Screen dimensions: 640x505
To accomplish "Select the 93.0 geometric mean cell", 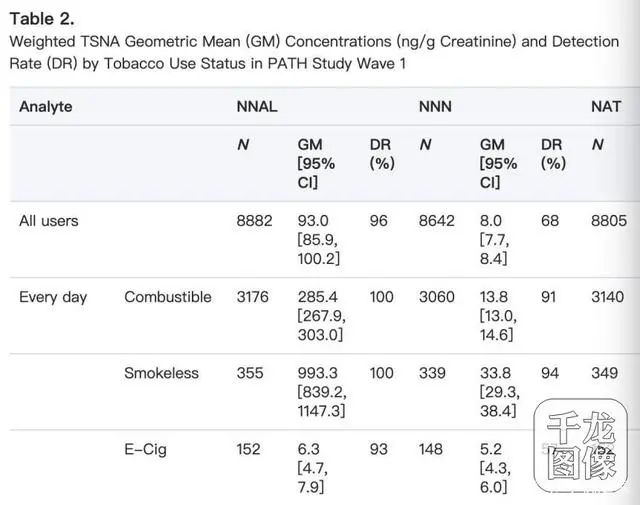I will [314, 220].
